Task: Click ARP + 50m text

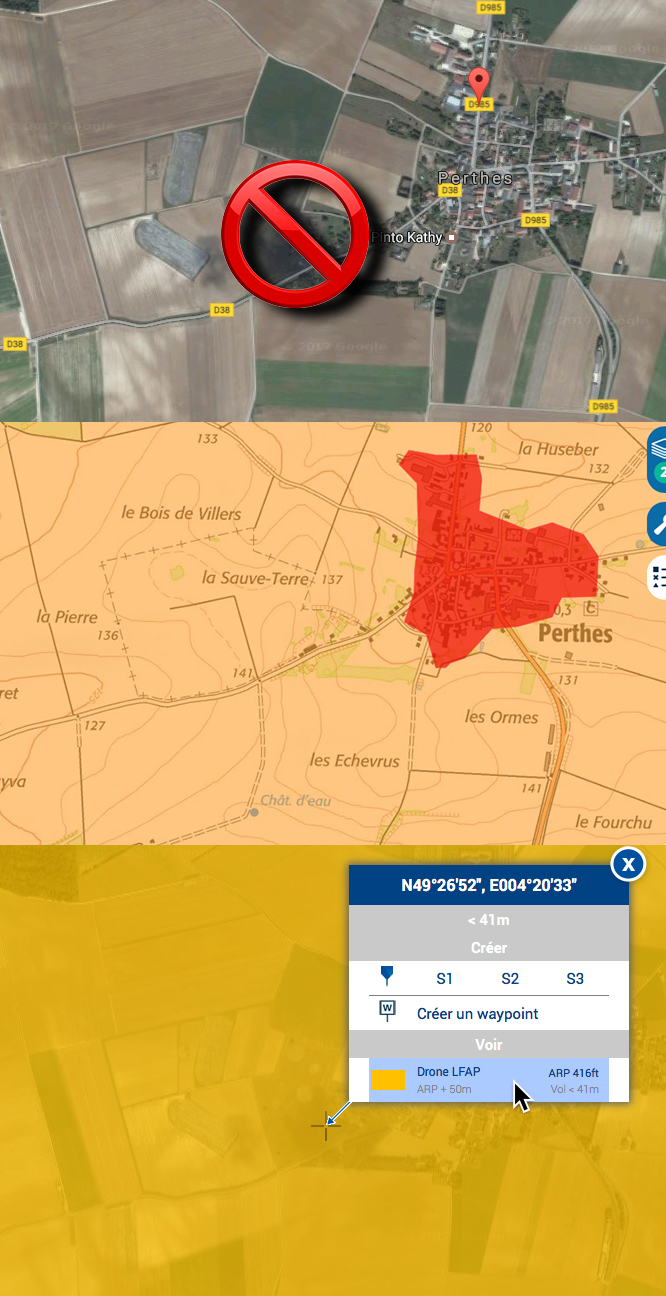Action: tap(444, 1089)
